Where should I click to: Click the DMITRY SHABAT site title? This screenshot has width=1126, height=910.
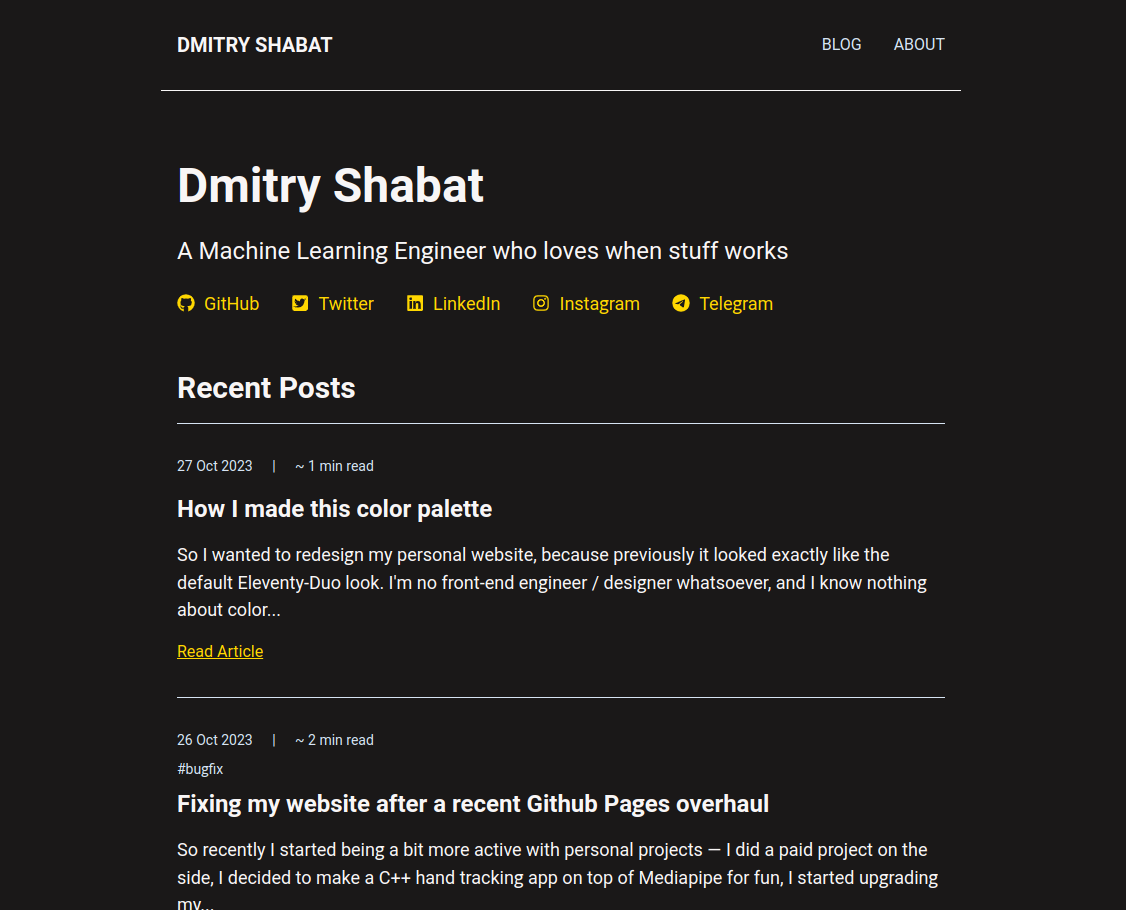tap(254, 45)
